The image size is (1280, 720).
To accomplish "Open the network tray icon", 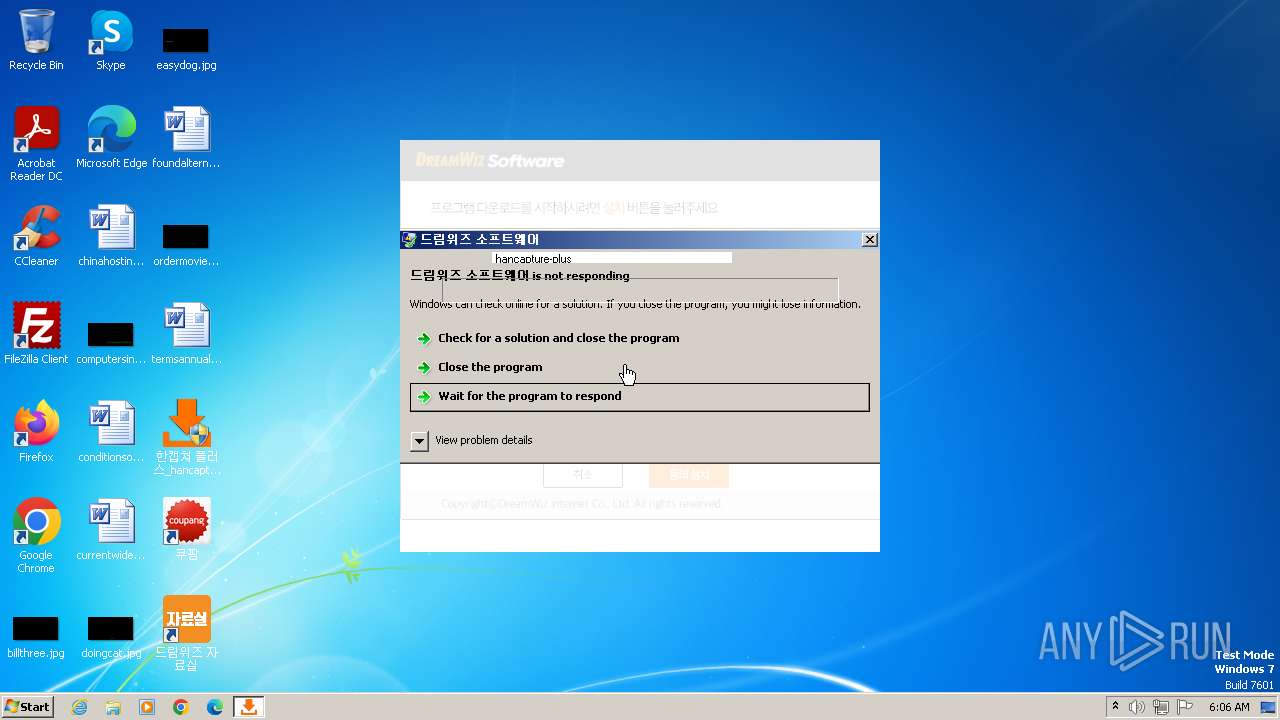I will [1161, 707].
